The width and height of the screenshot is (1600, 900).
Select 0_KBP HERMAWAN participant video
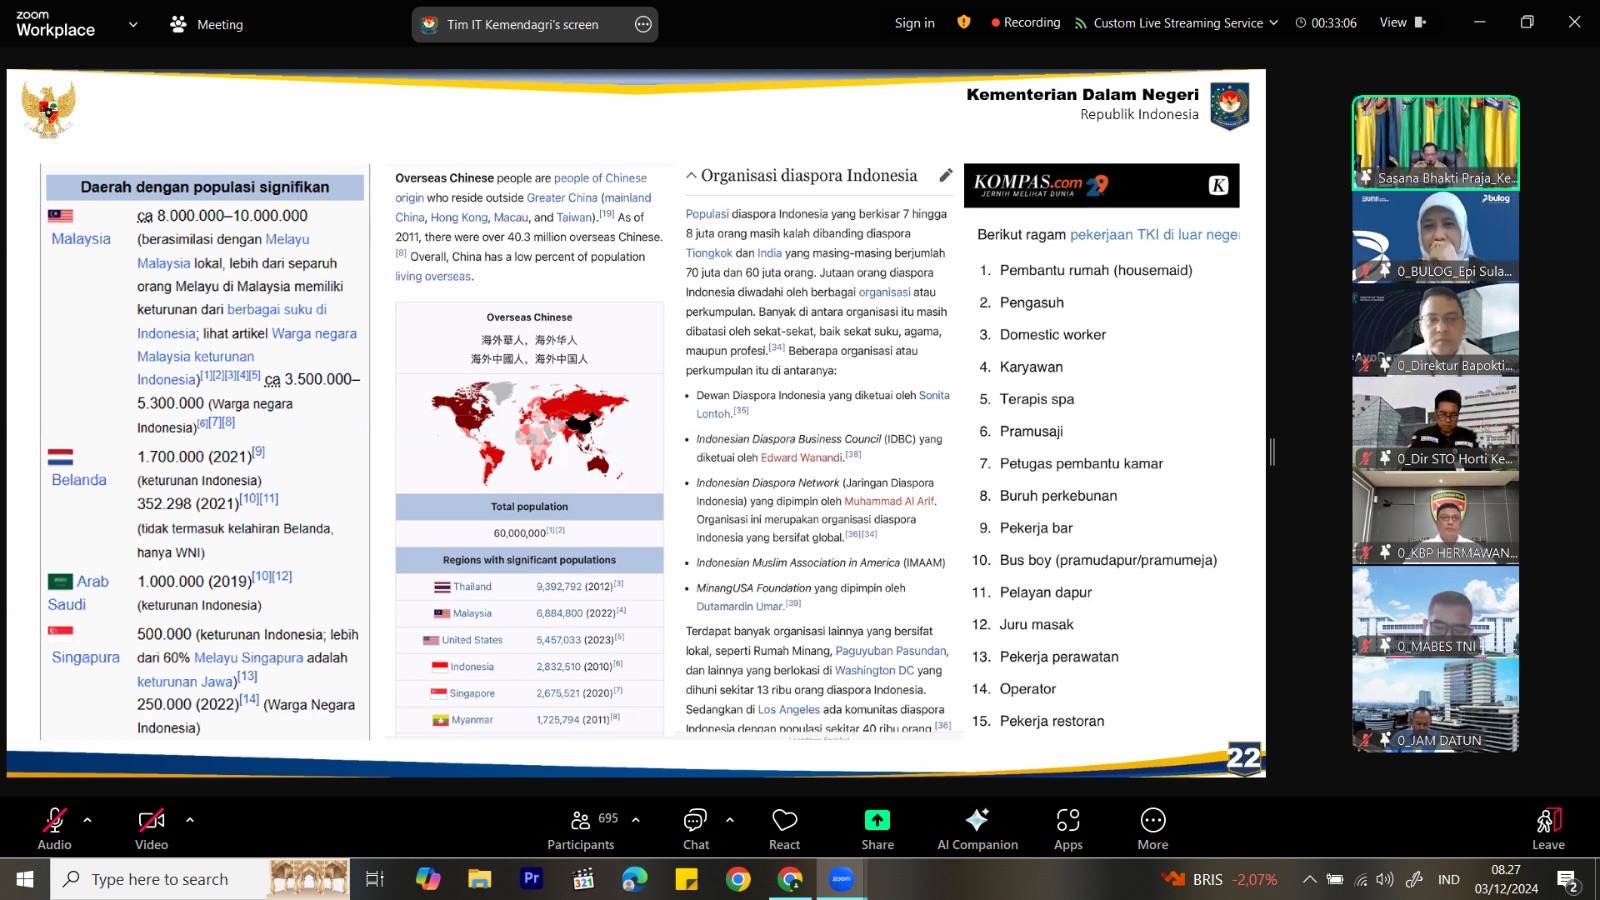coord(1436,518)
